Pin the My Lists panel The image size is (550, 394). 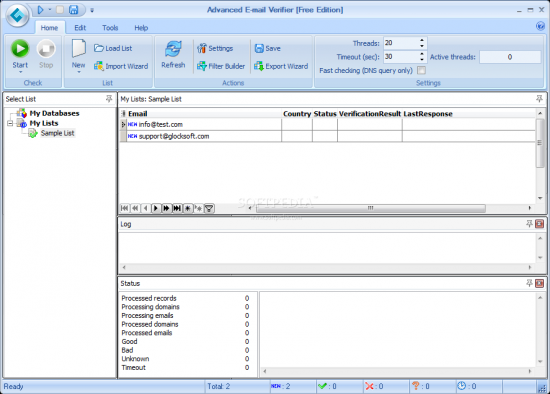pos(539,99)
